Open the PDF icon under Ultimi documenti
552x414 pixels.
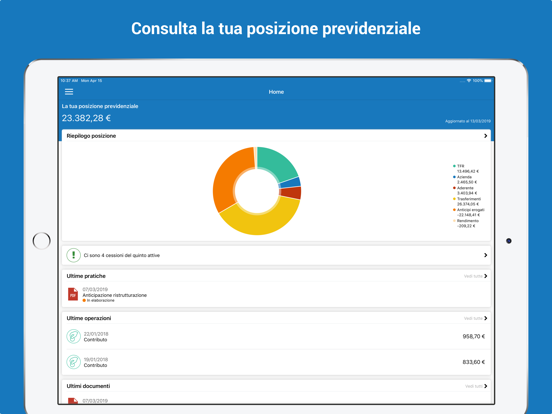[x=73, y=401]
